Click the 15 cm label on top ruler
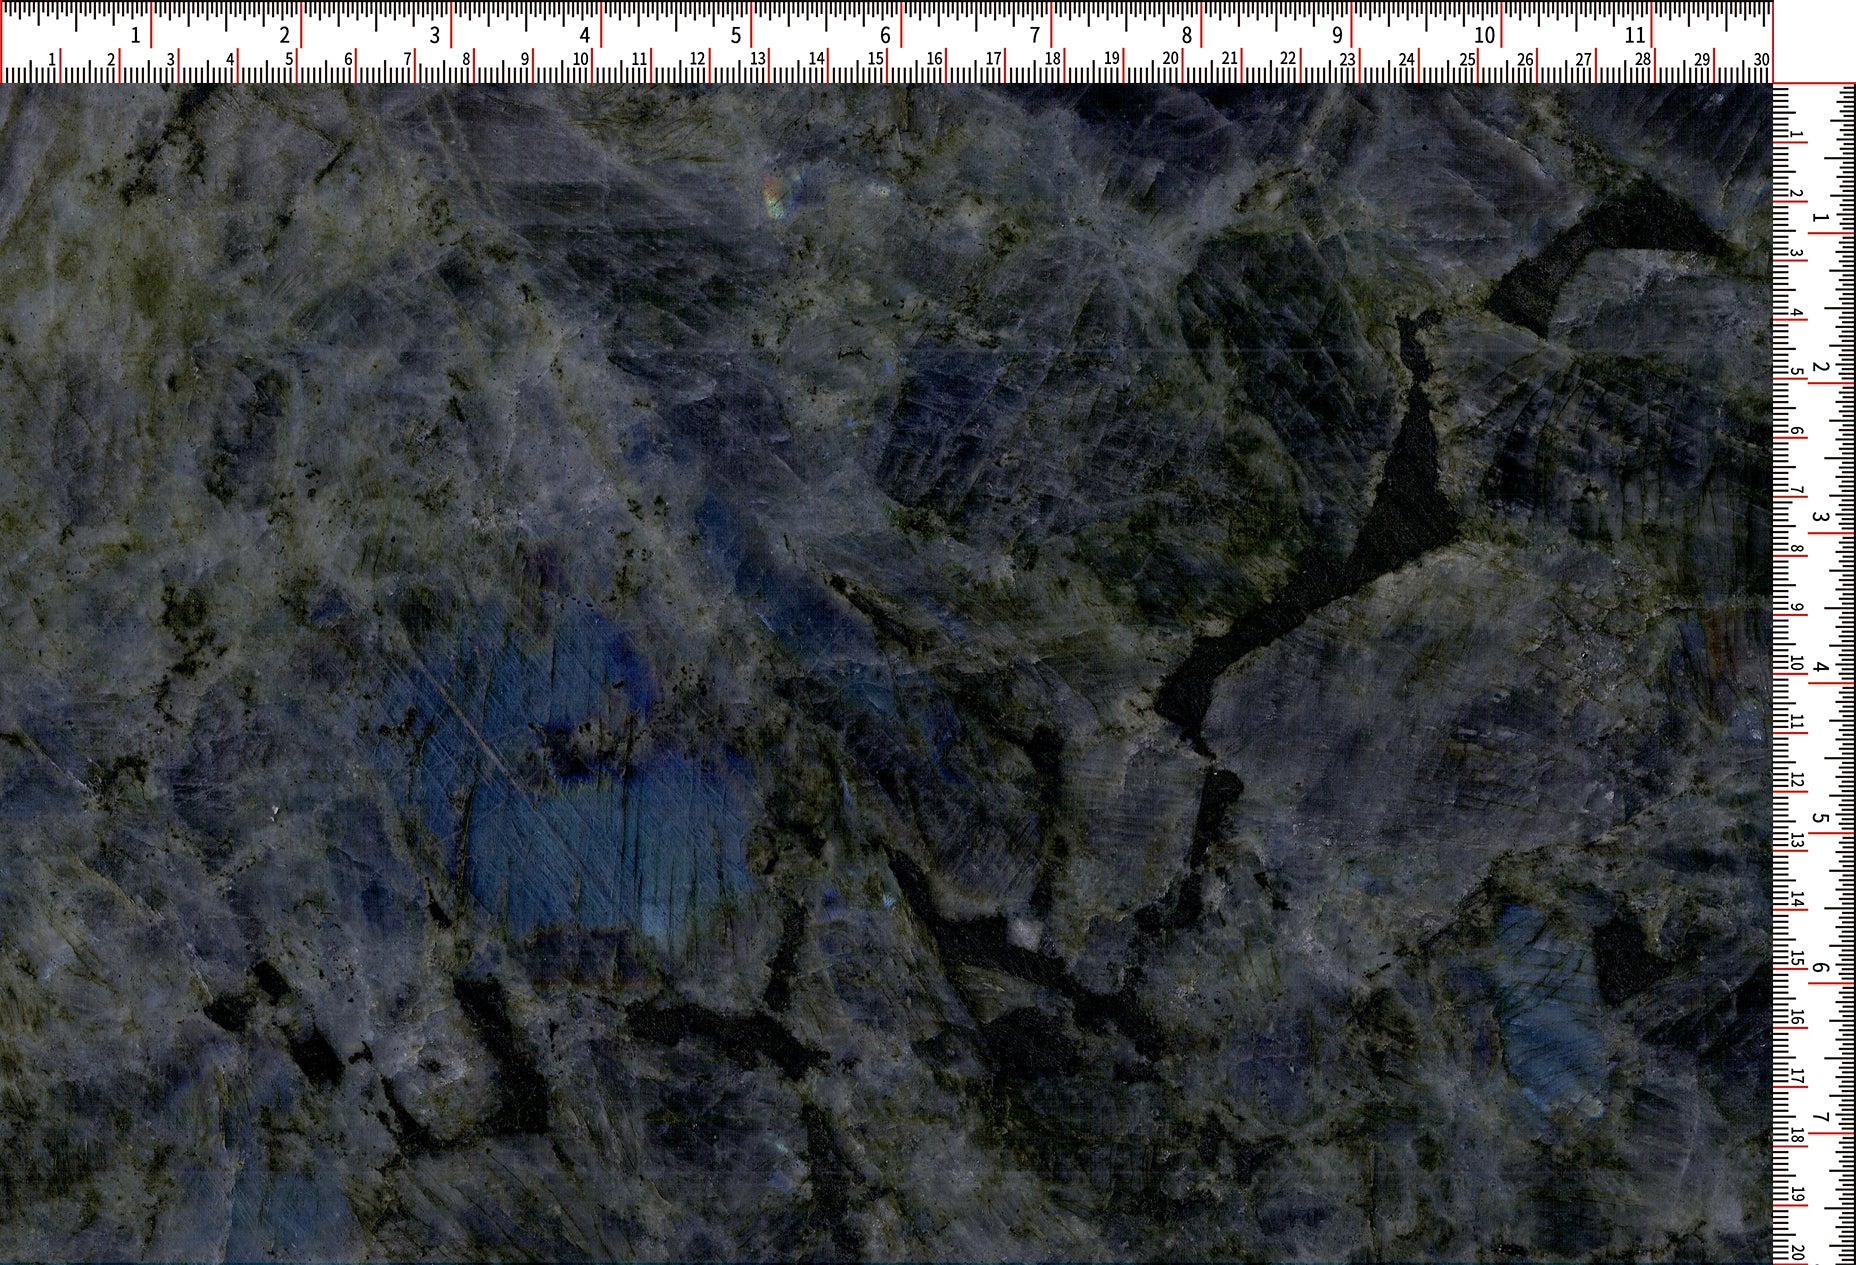 pos(875,60)
